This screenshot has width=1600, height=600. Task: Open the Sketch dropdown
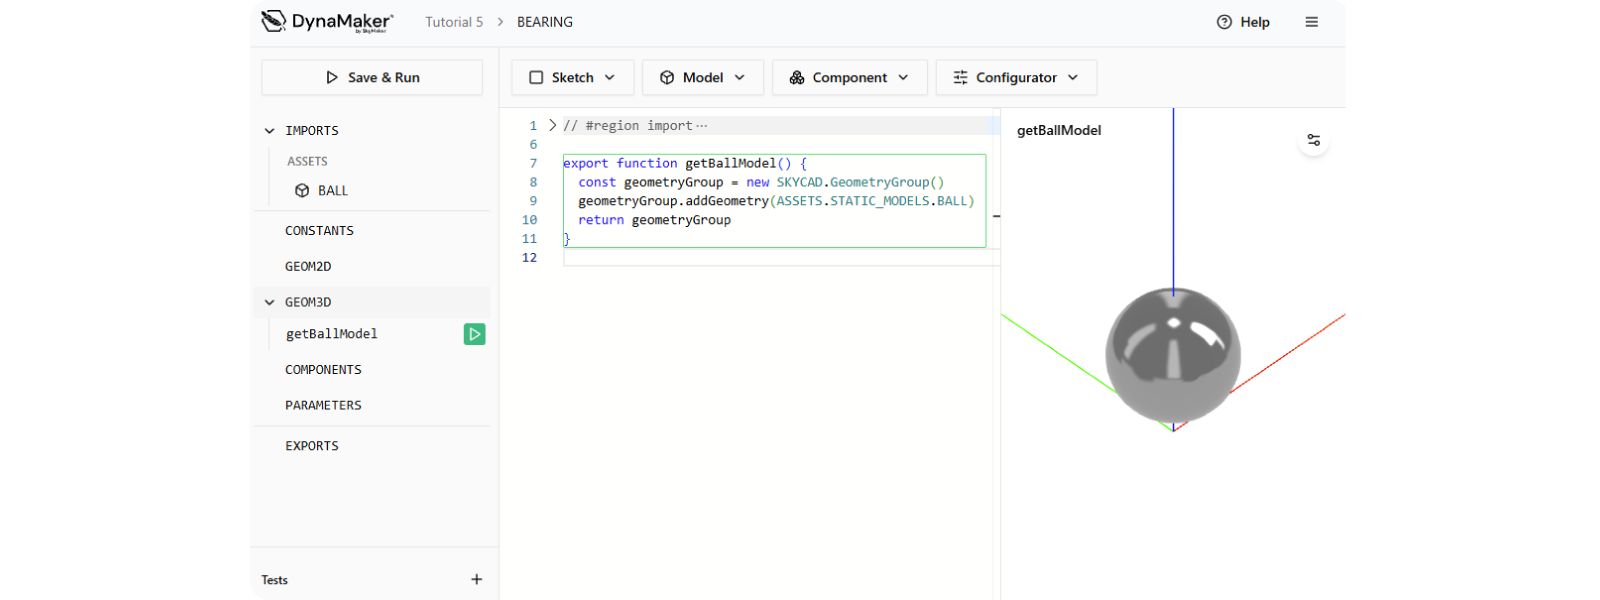(572, 77)
